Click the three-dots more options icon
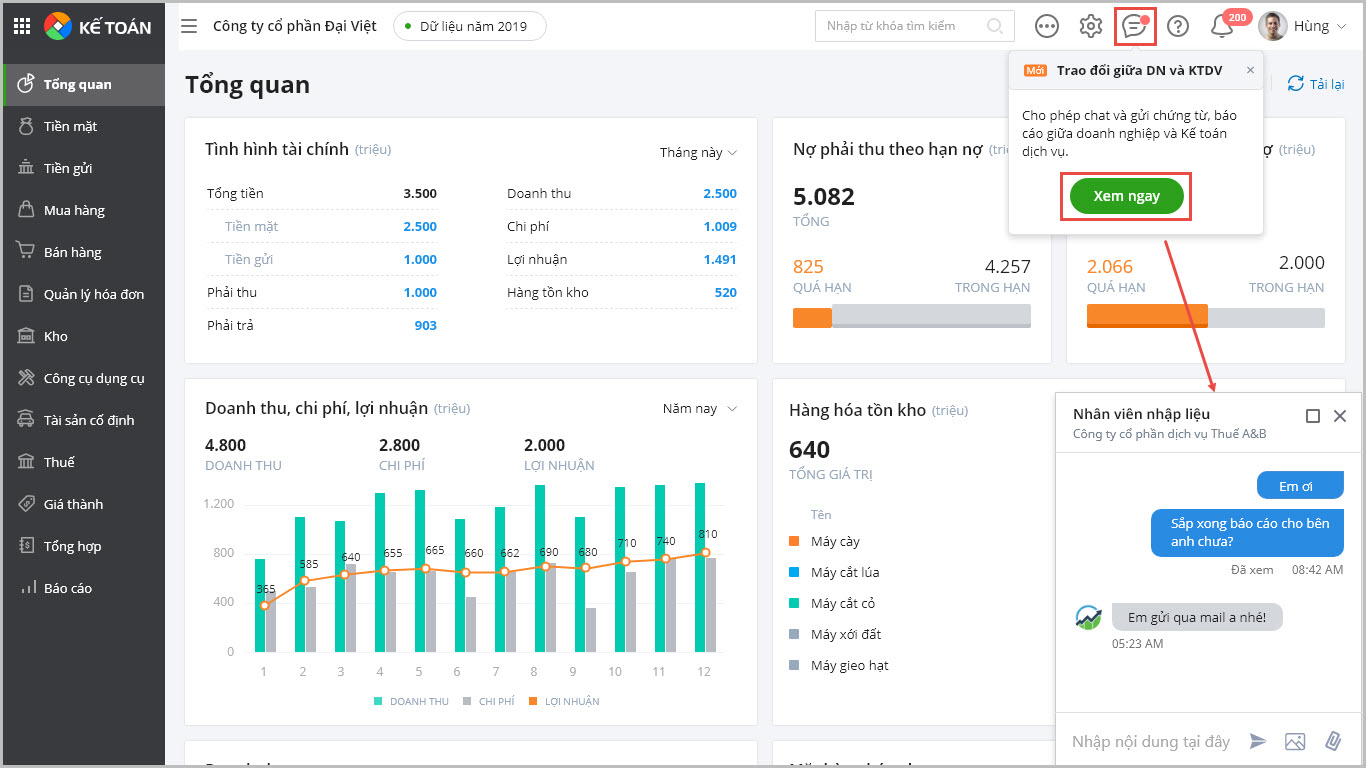This screenshot has width=1366, height=768. point(1047,26)
